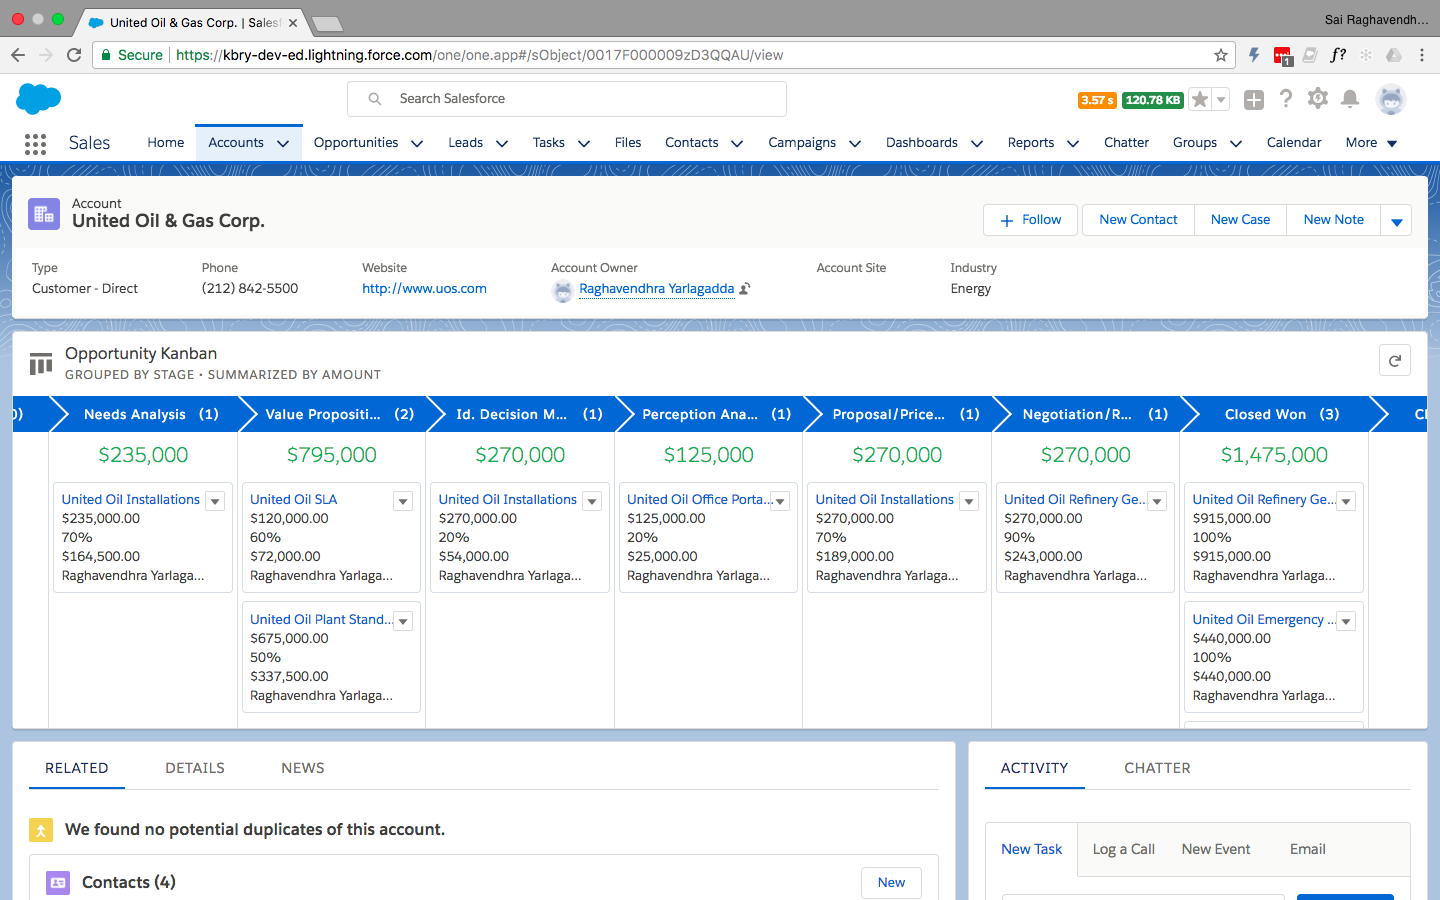Click the Follow button
The width and height of the screenshot is (1440, 900).
(x=1030, y=220)
